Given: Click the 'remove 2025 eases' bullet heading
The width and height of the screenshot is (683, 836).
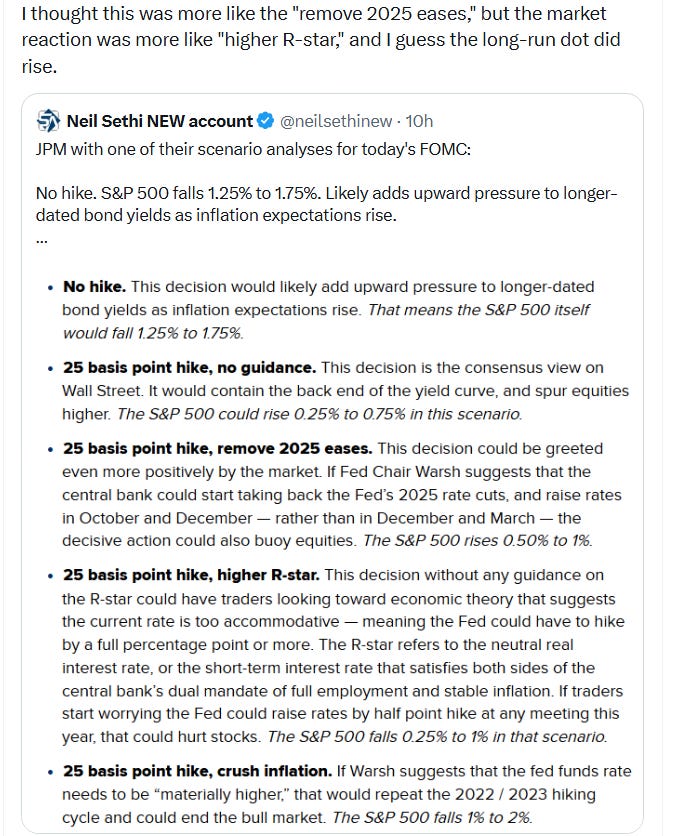Looking at the screenshot, I should (218, 448).
